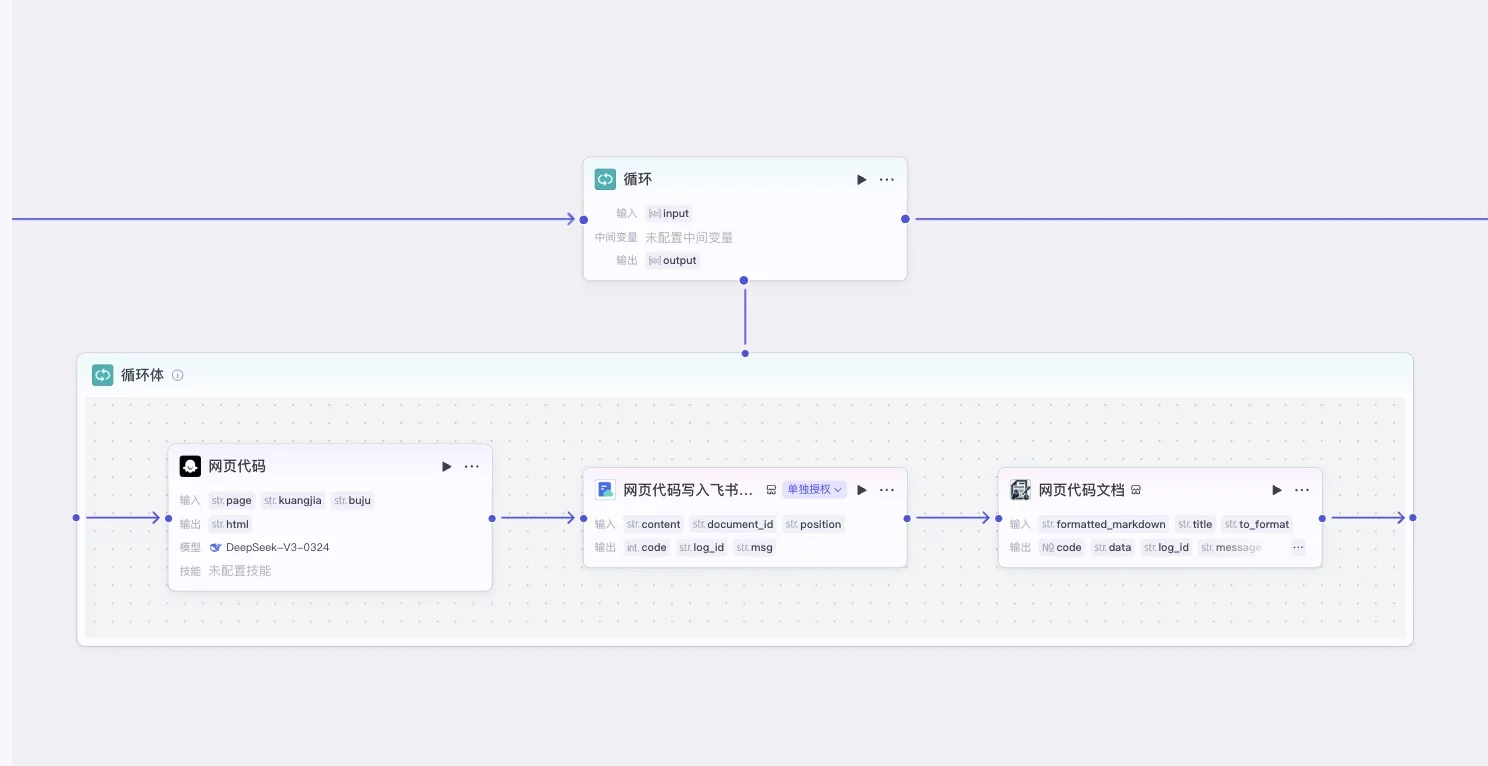Select the document_id input parameter tag

tap(733, 524)
